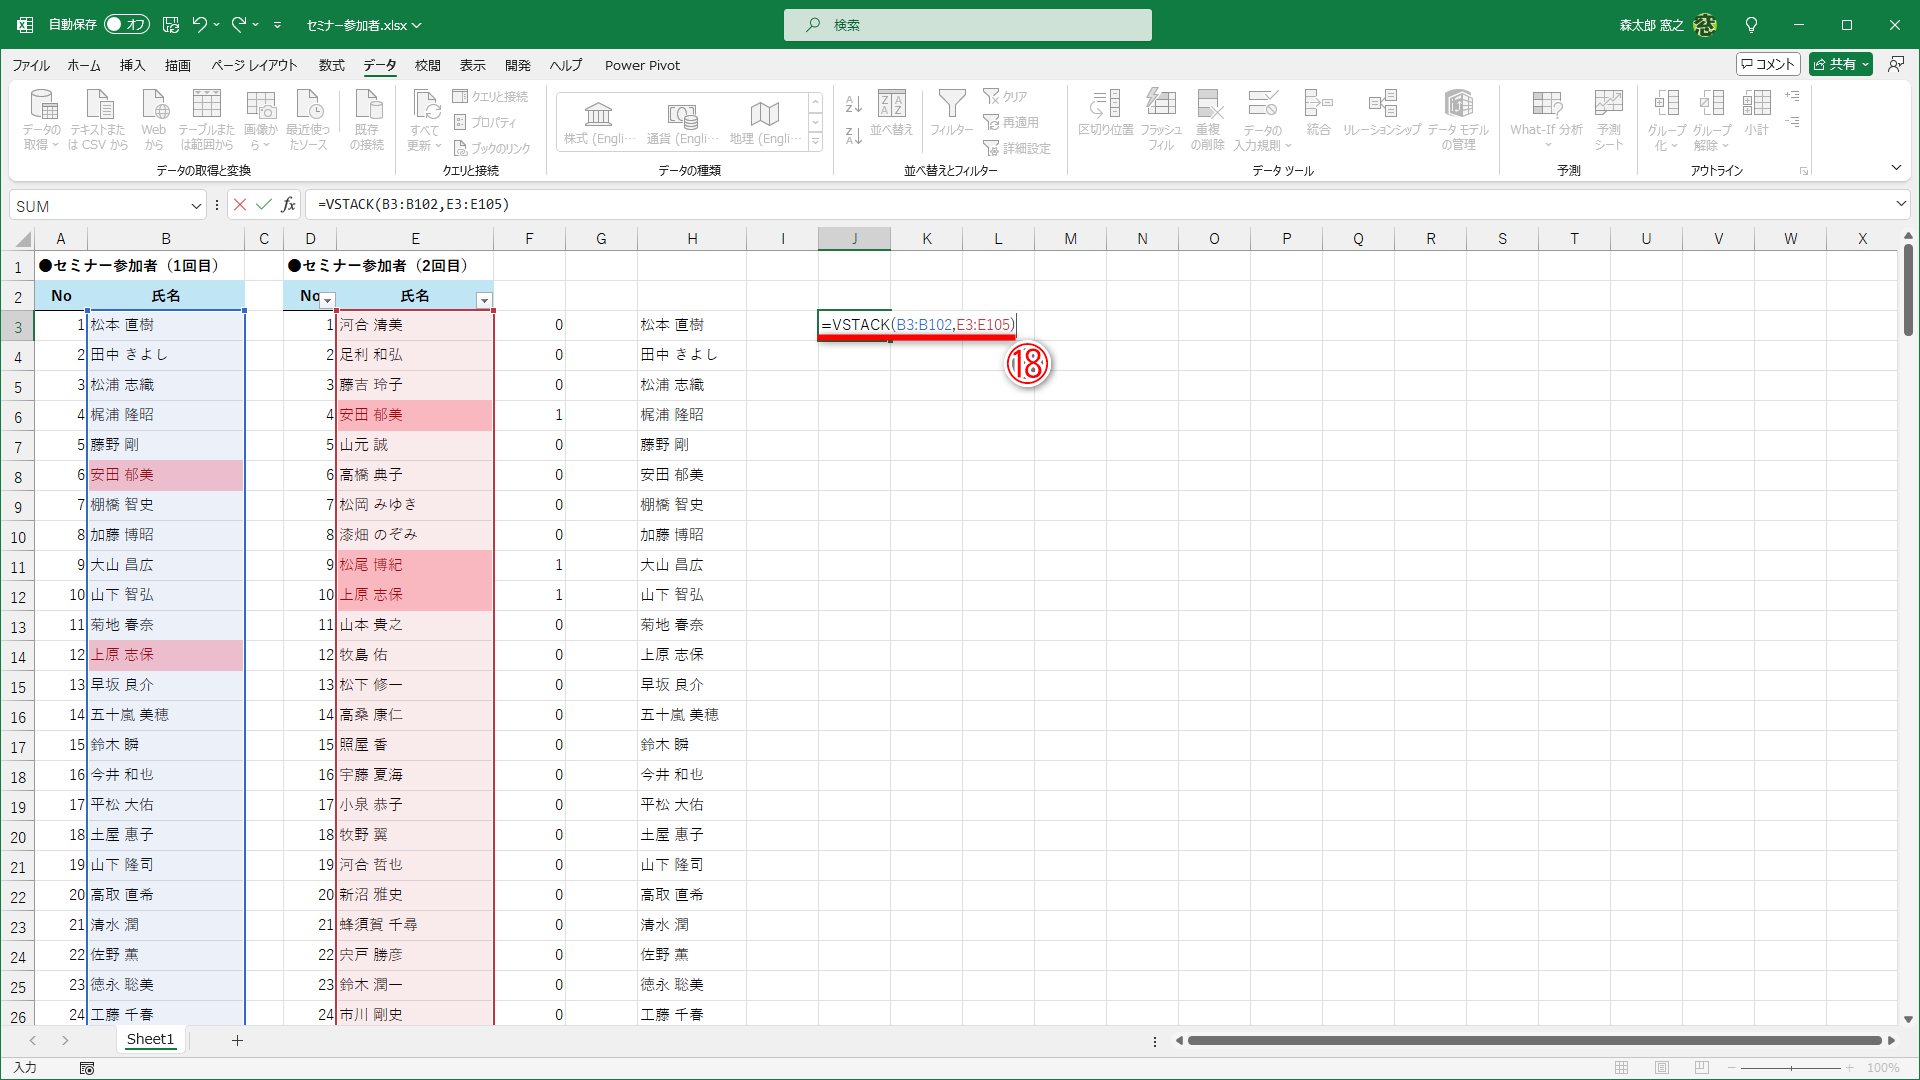1920x1080 pixels.
Task: Open the No column filter dropdown
Action: point(327,300)
